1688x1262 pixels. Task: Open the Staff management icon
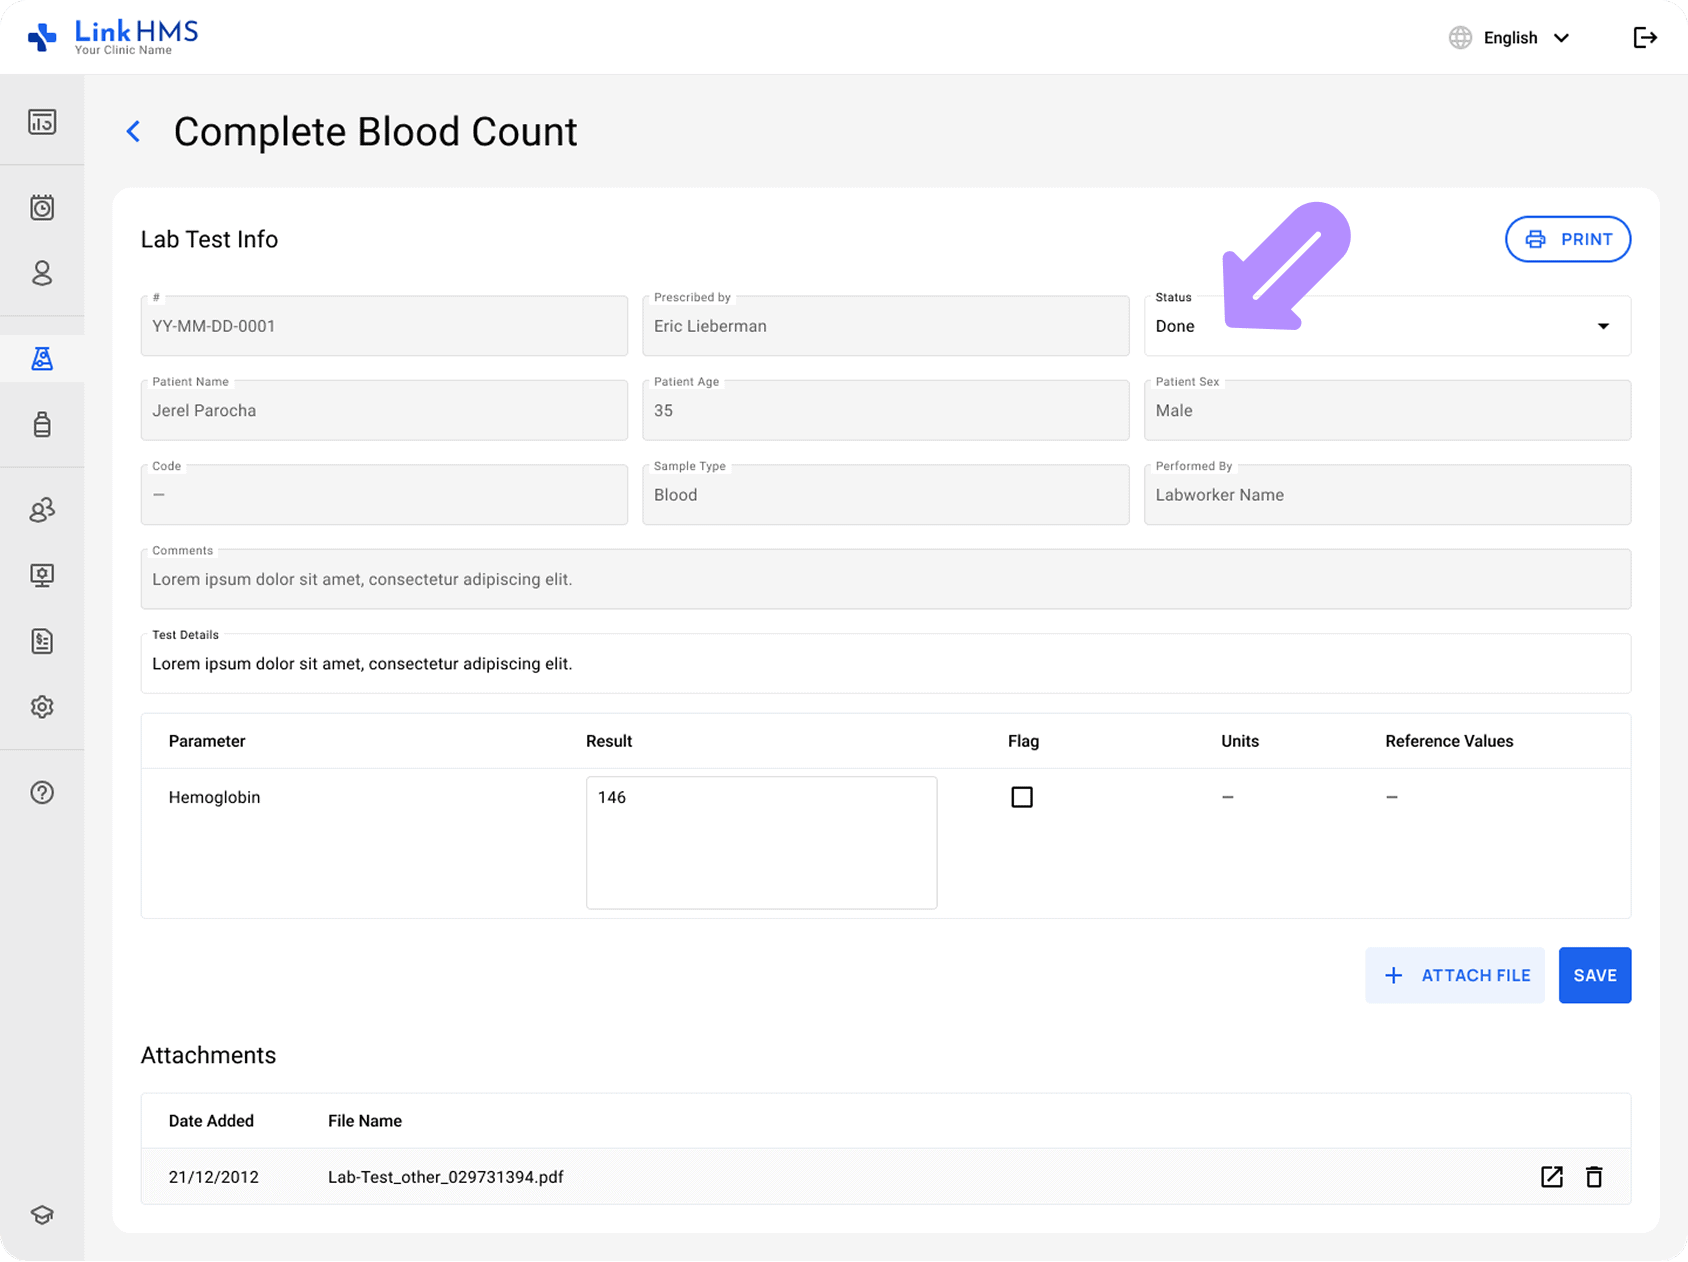coord(42,510)
